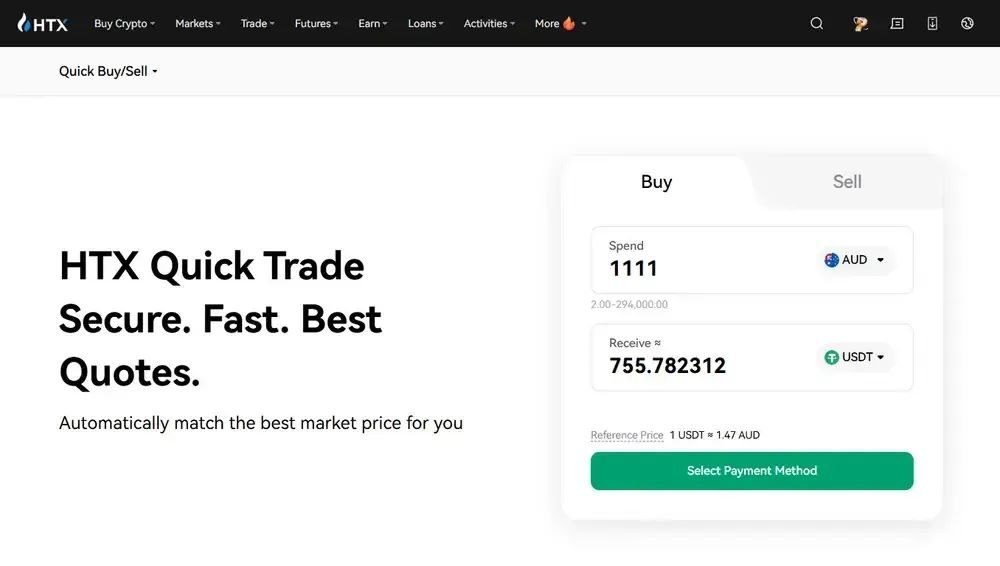
Task: Select the Buy tab
Action: (x=656, y=182)
